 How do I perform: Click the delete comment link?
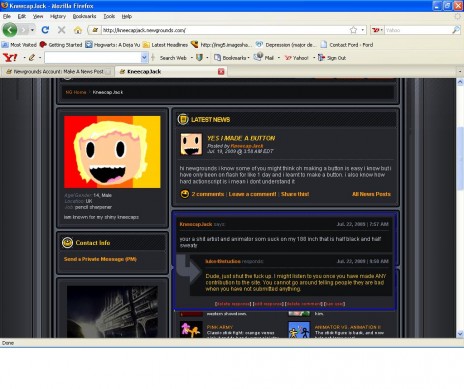304,304
